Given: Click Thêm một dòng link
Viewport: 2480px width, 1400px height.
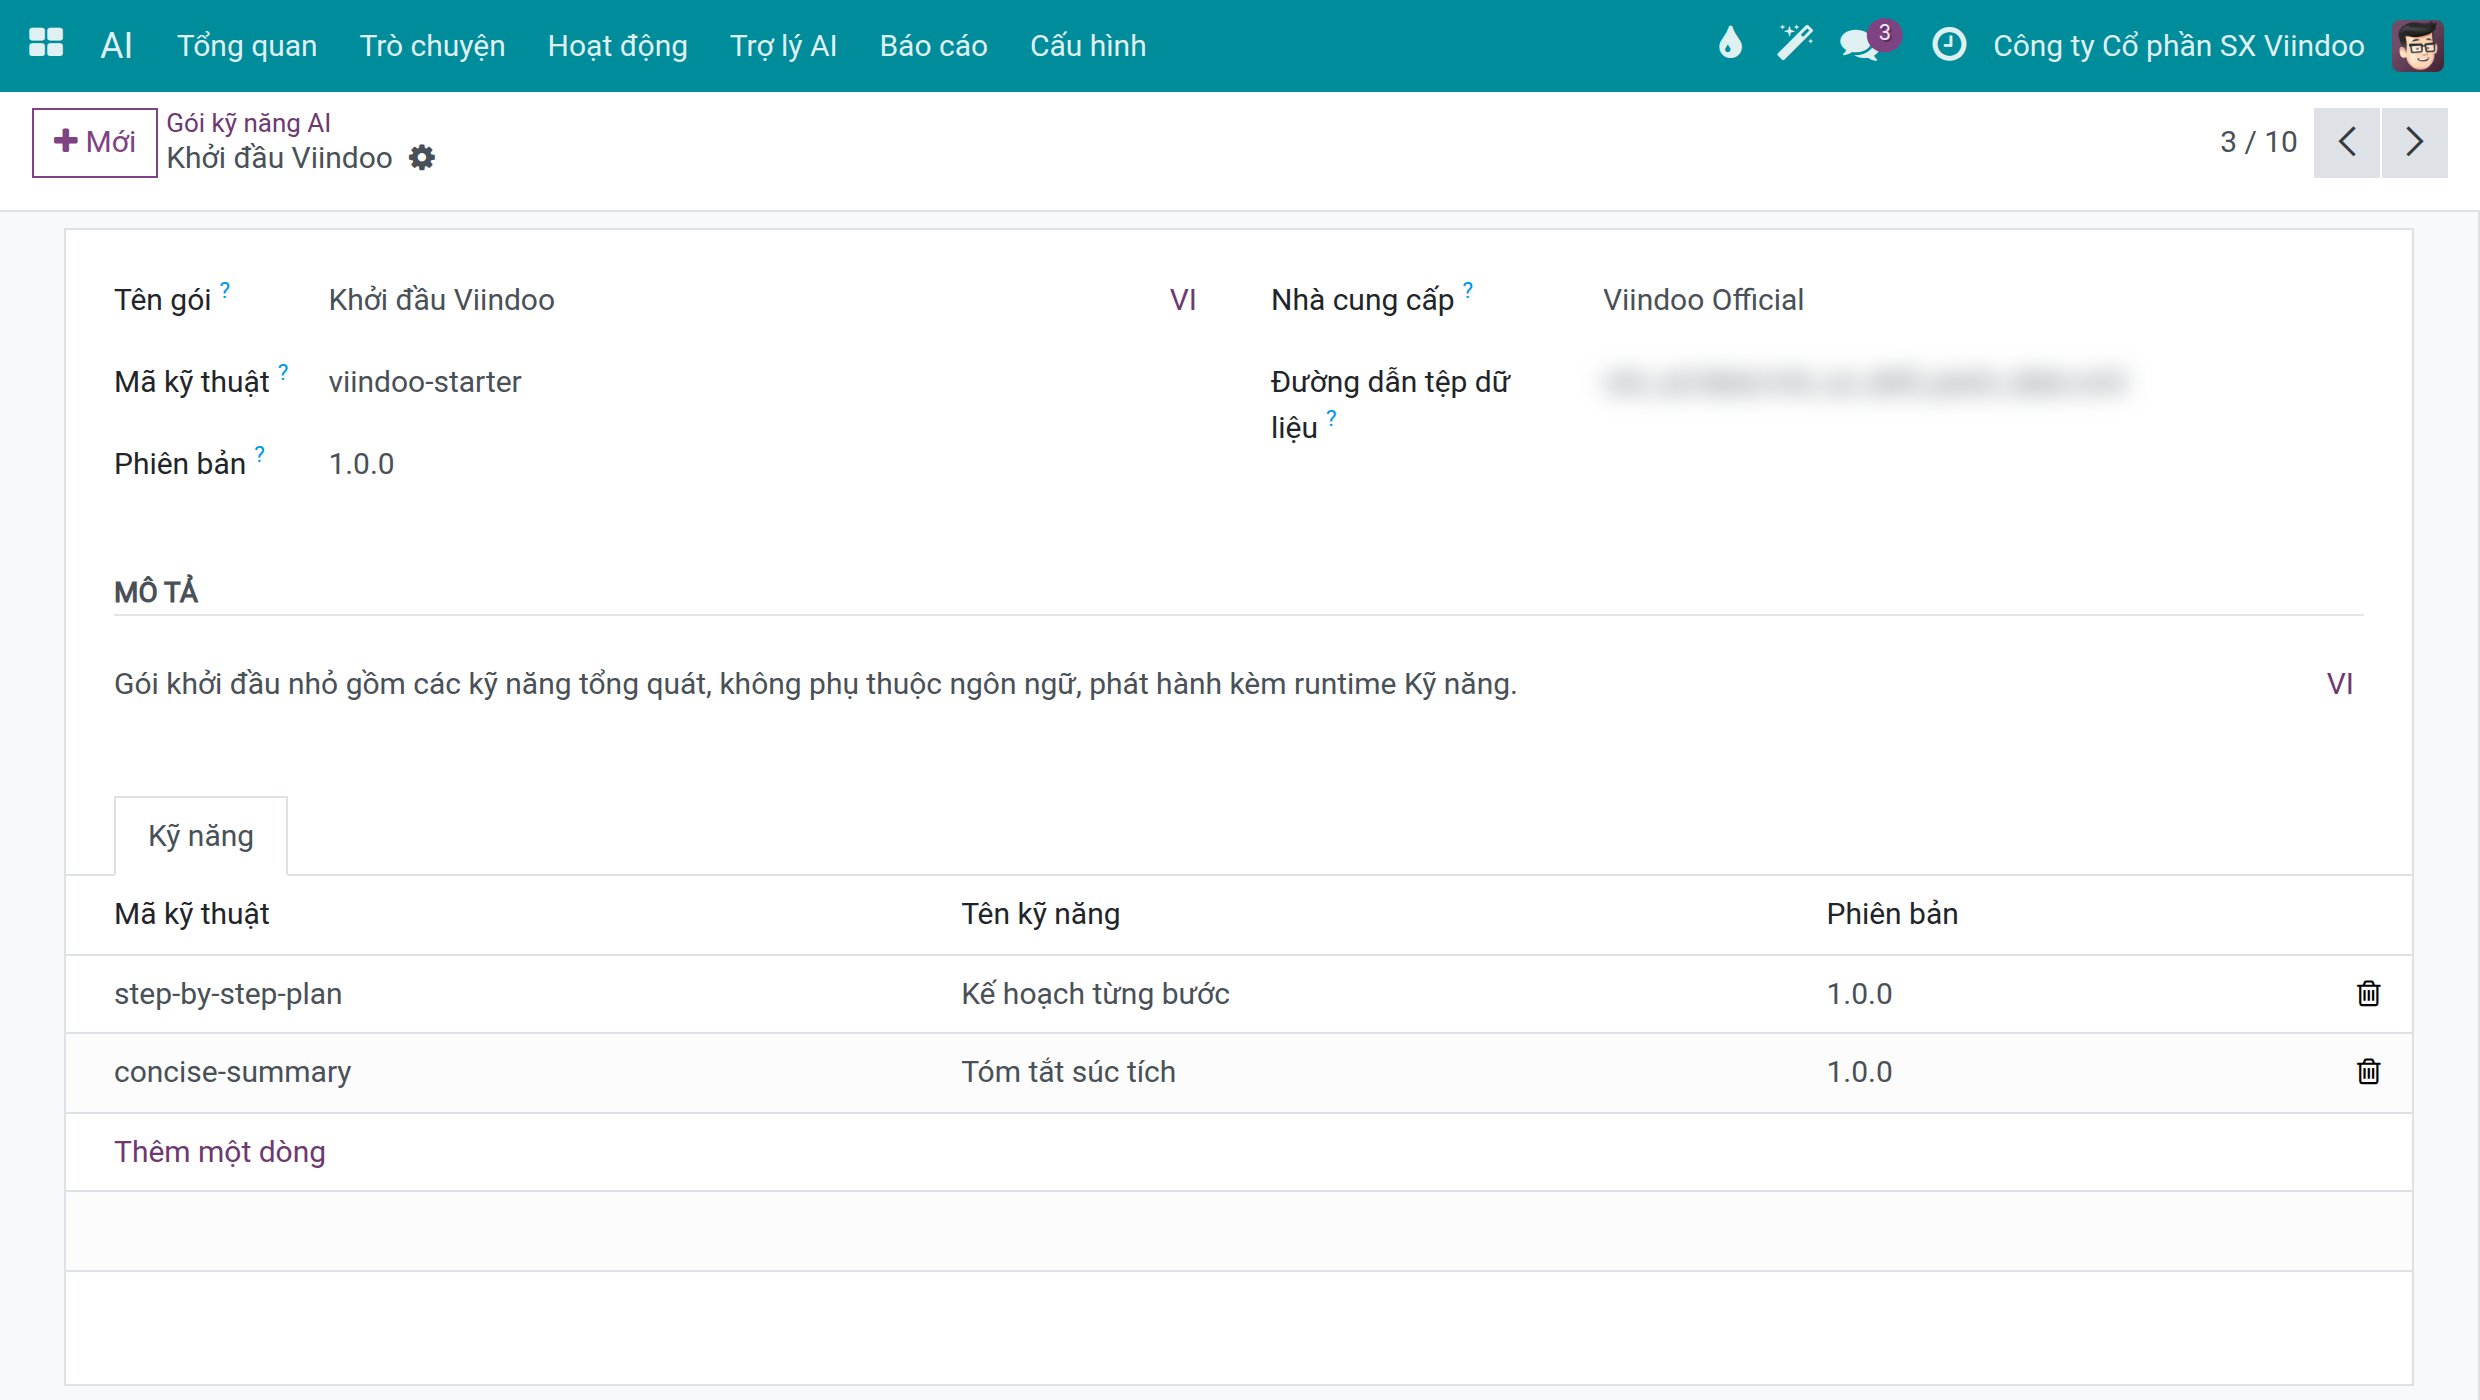Looking at the screenshot, I should (220, 1151).
